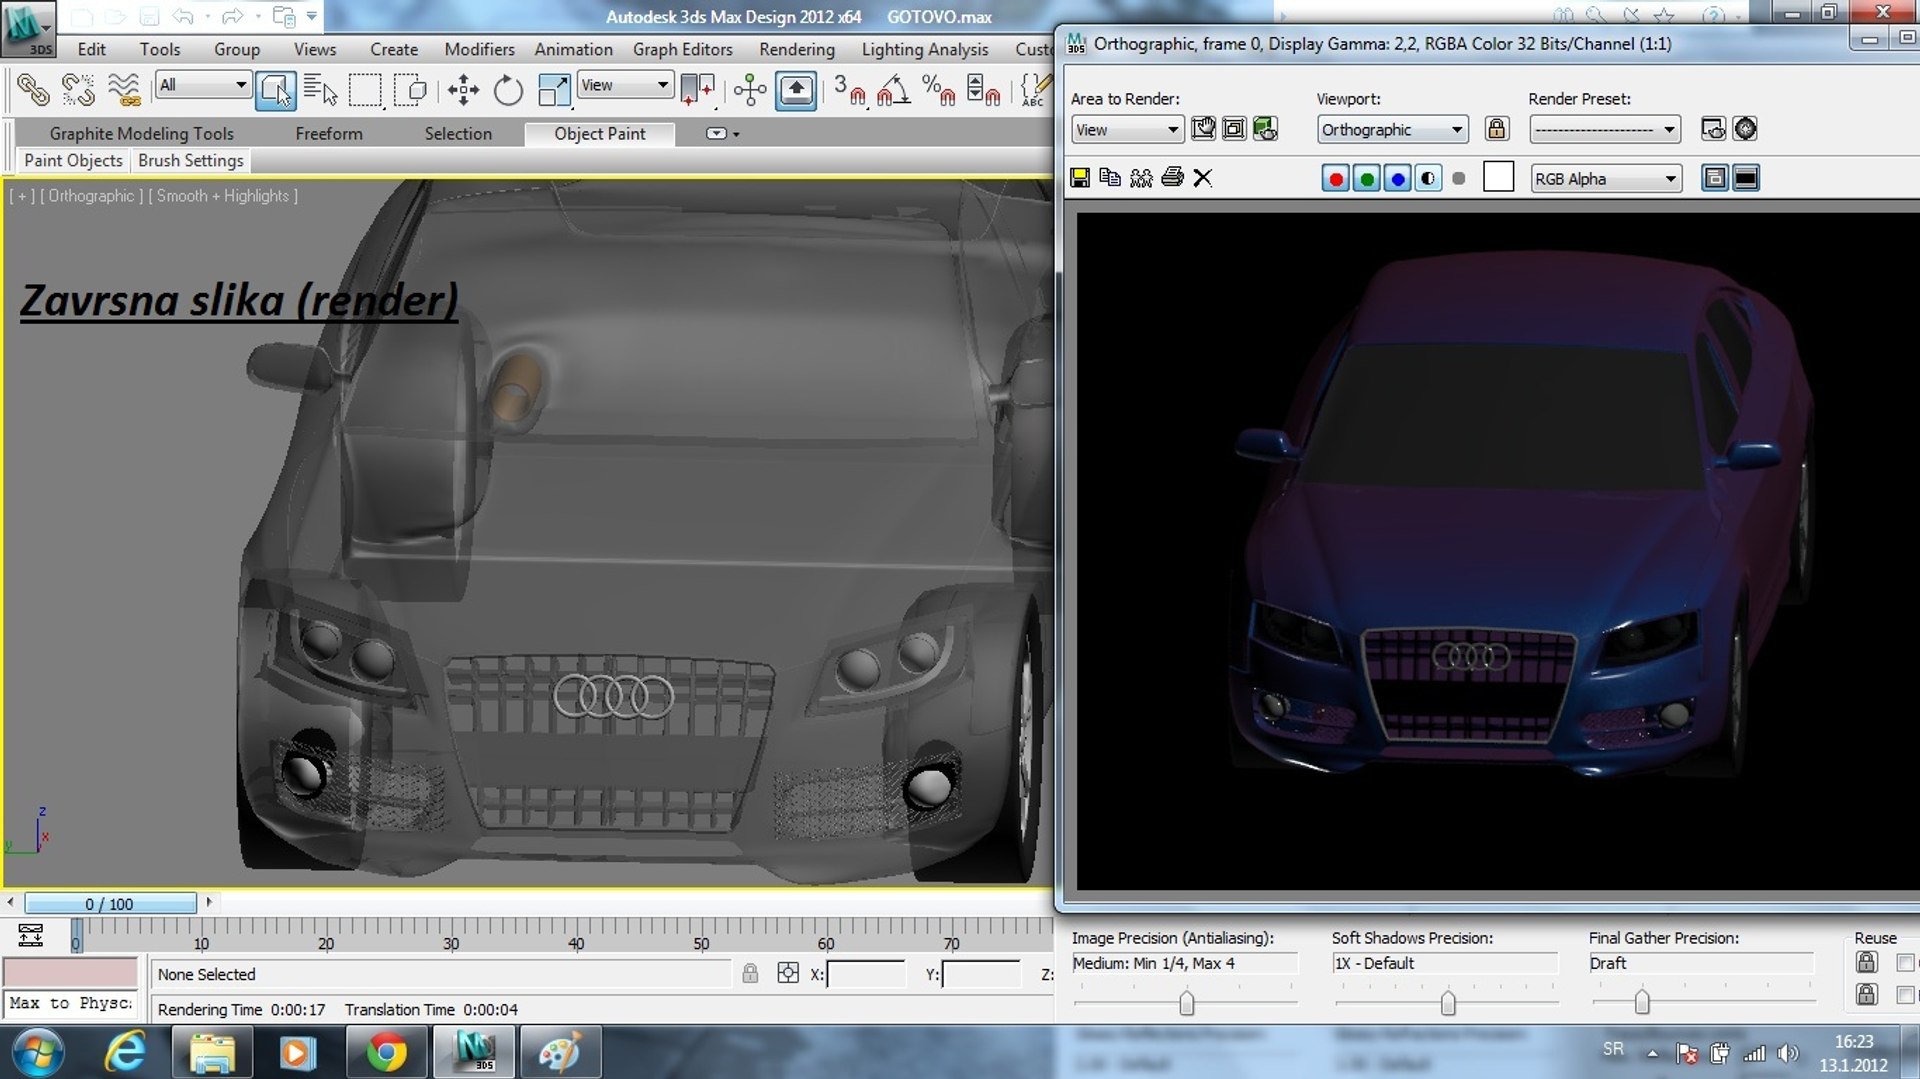This screenshot has height=1079, width=1920.
Task: Click the Edit Region icon in render window
Action: pos(1203,128)
